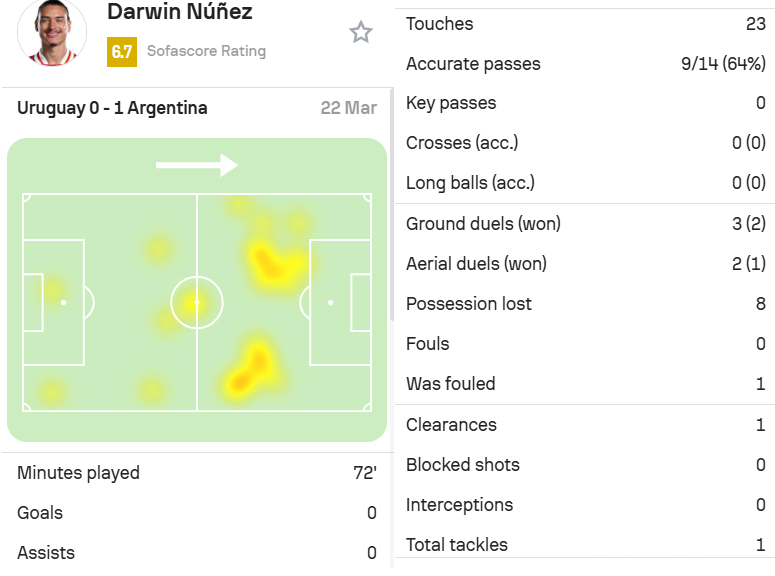Screen dimensions: 775x576
Task: Click the Ground duels (won) row
Action: 585,223
